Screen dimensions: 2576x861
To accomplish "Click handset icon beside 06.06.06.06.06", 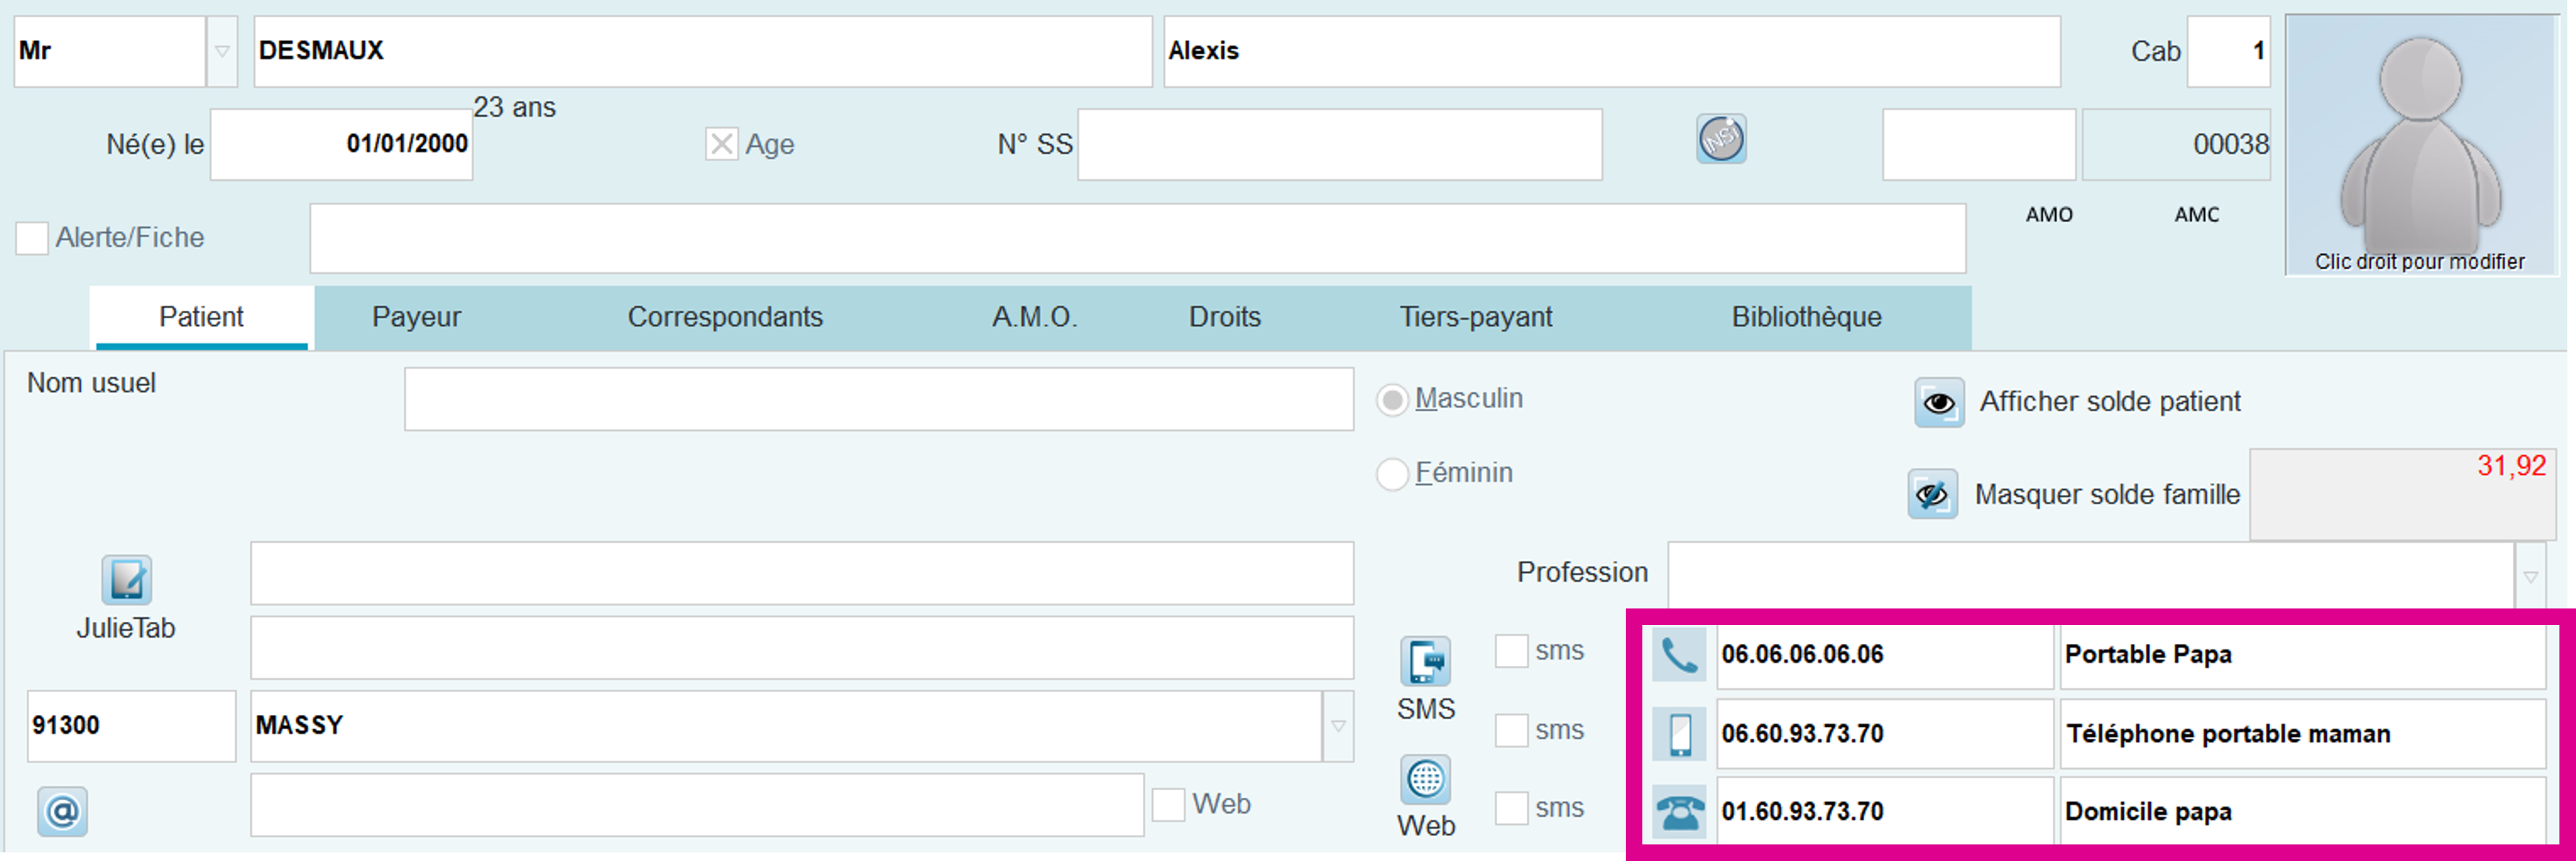I will tap(1679, 655).
